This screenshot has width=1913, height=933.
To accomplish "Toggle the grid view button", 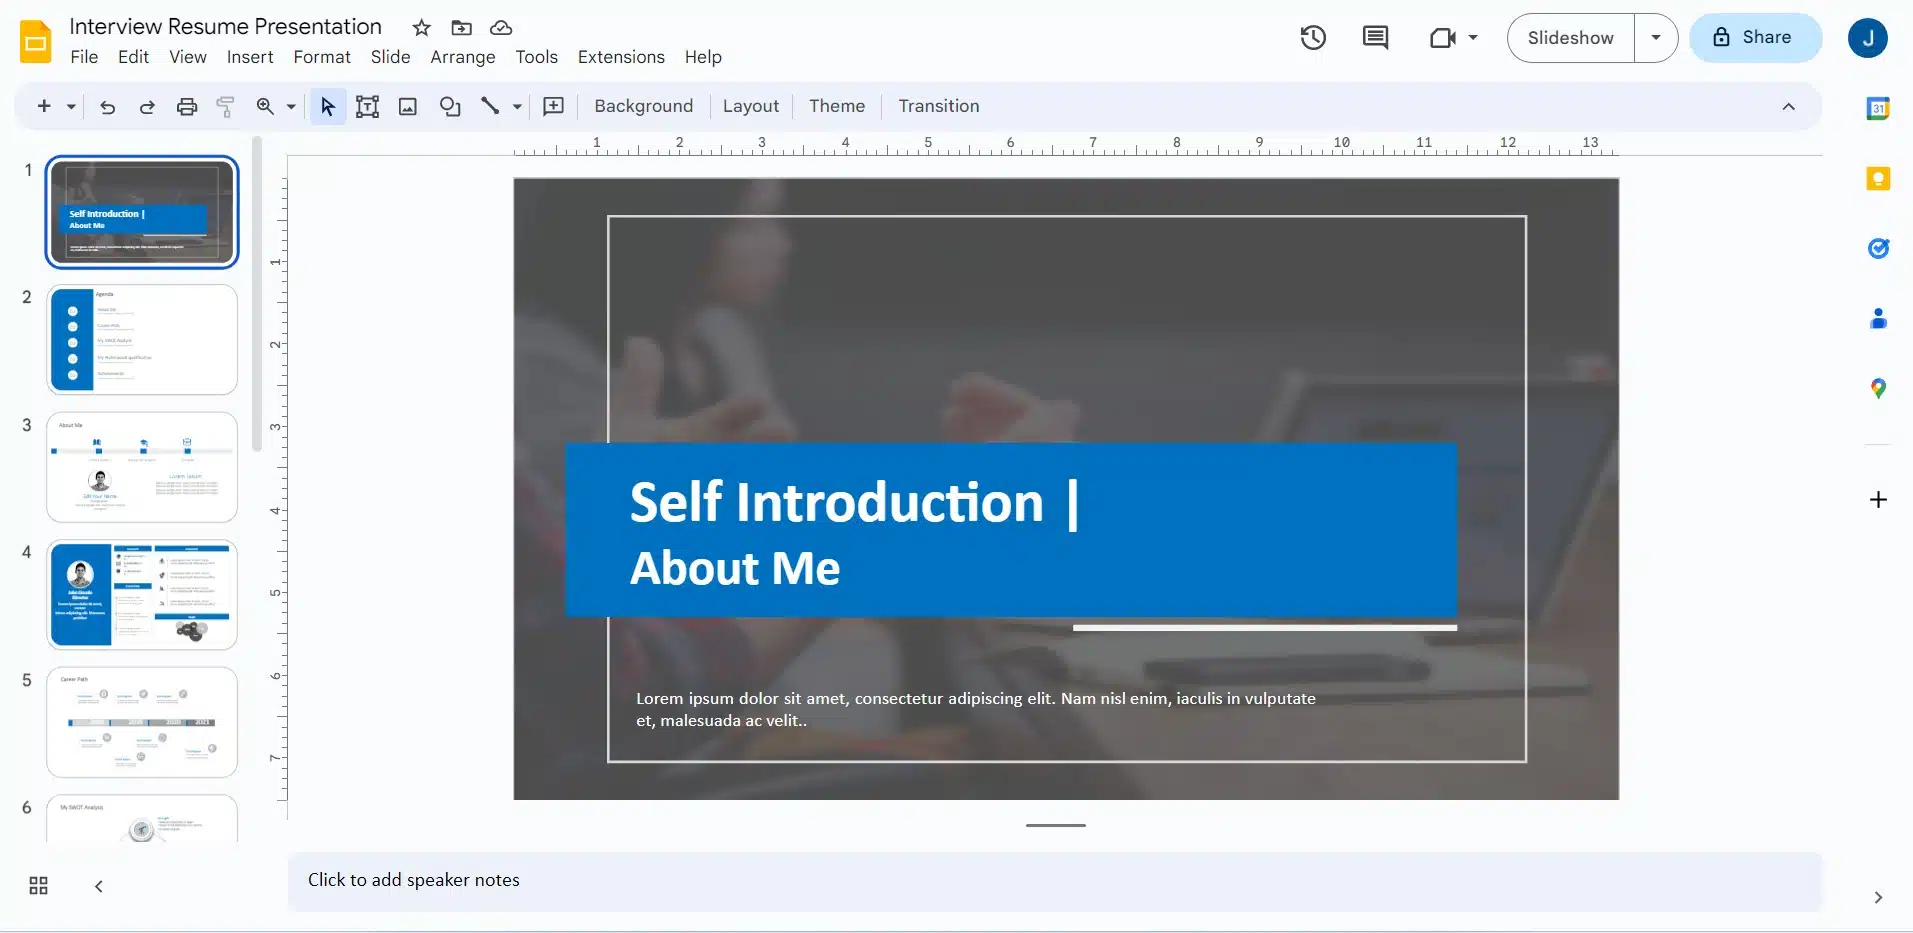I will 39,886.
